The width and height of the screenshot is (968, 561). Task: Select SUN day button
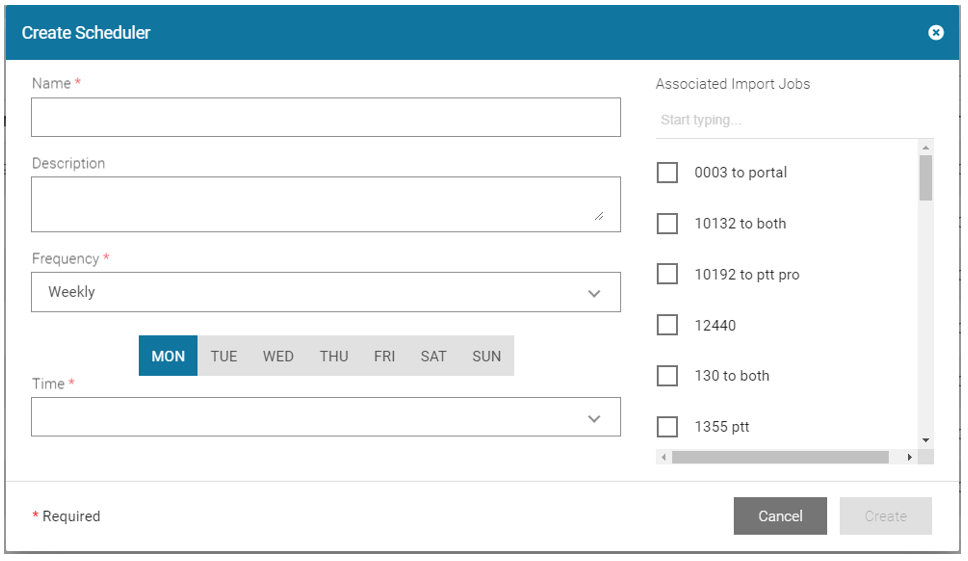click(x=486, y=356)
